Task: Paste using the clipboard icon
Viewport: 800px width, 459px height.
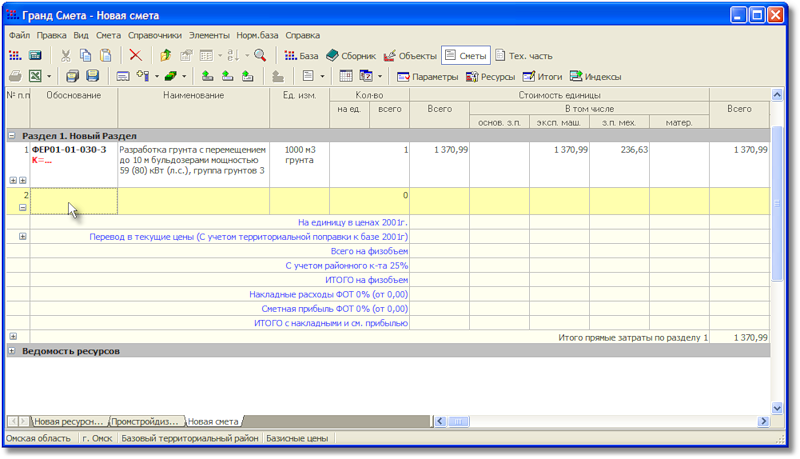Action: point(106,56)
